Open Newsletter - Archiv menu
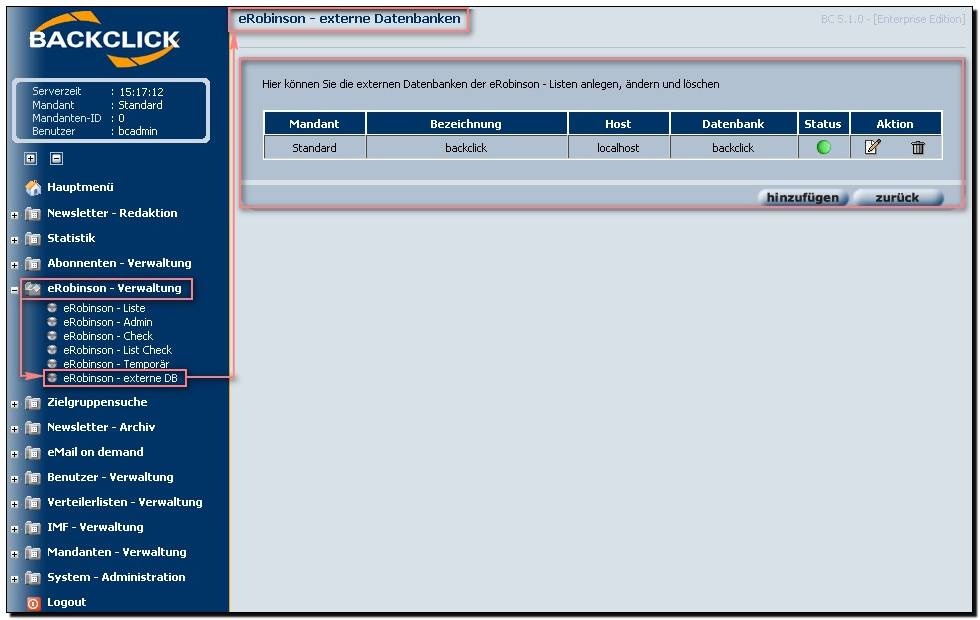This screenshot has height=620, width=980. click(x=101, y=427)
